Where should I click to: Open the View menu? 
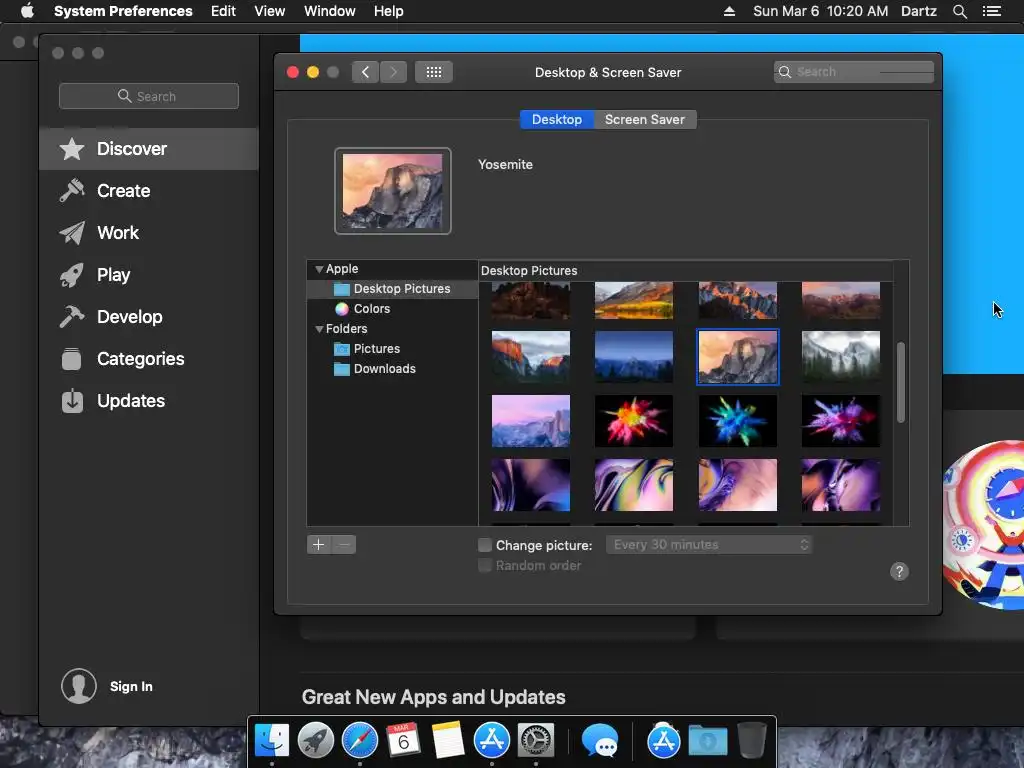click(x=269, y=11)
